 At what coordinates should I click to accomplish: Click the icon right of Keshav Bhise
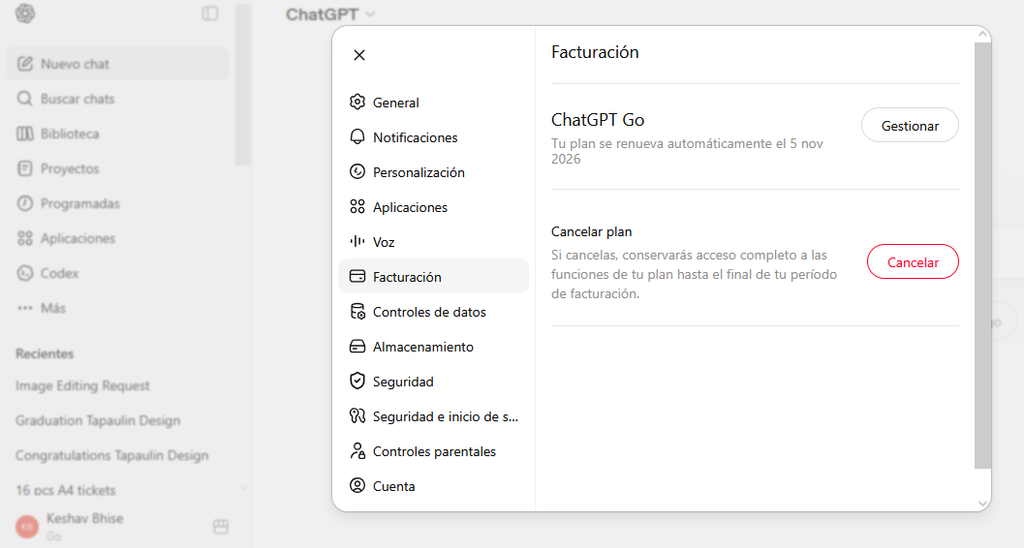coord(221,526)
